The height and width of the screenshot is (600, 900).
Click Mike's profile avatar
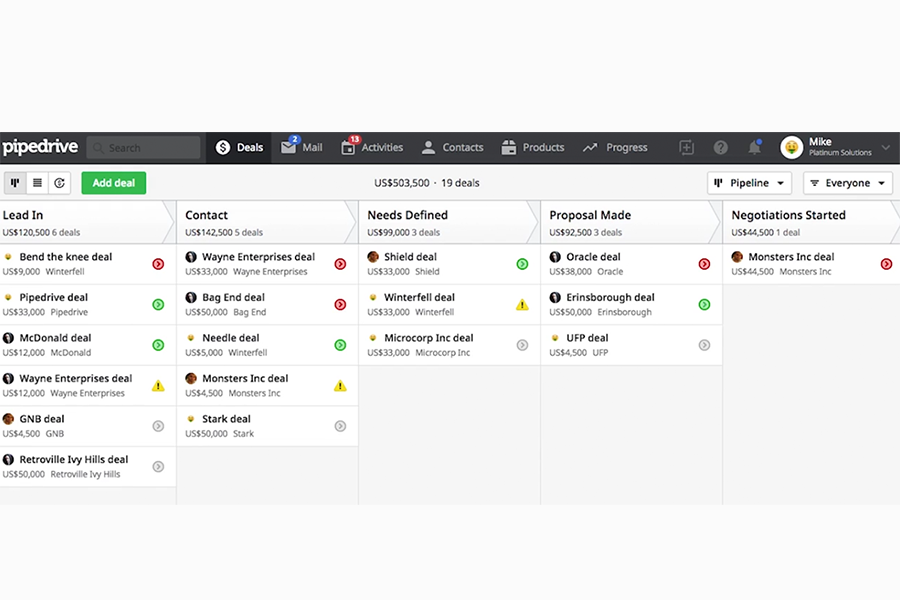click(791, 148)
